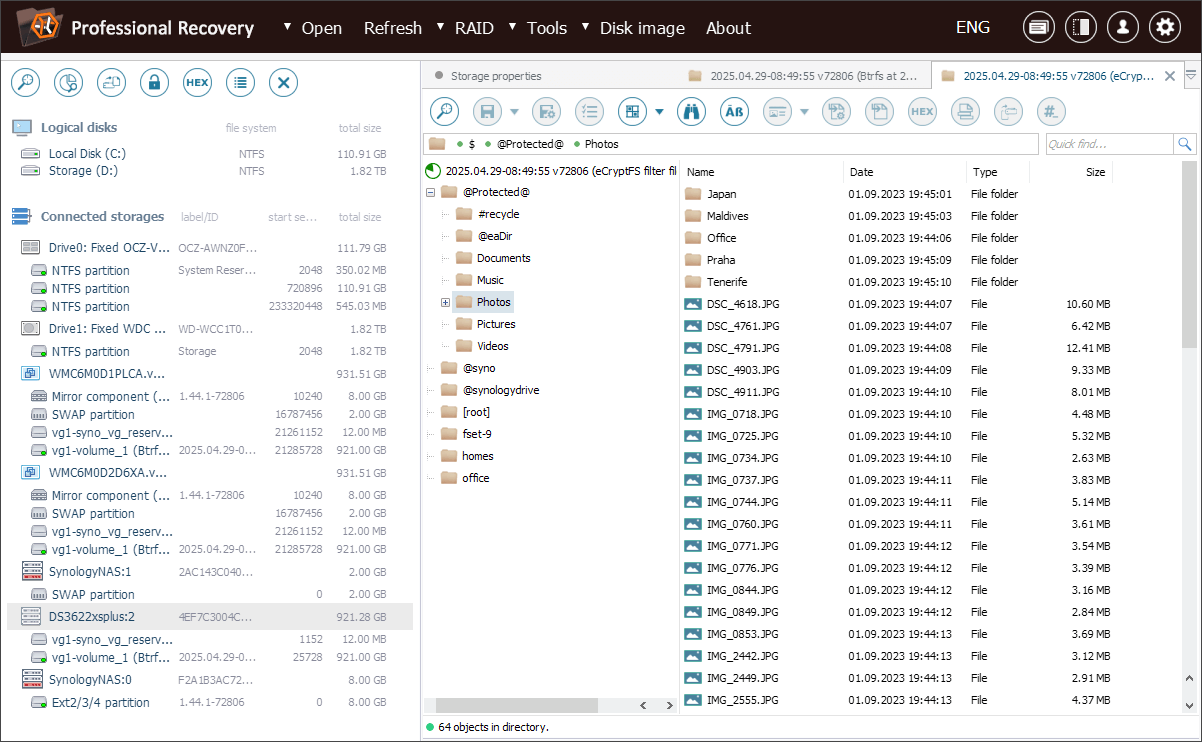Open the HEX viewer in the left storage toolbar

197,83
